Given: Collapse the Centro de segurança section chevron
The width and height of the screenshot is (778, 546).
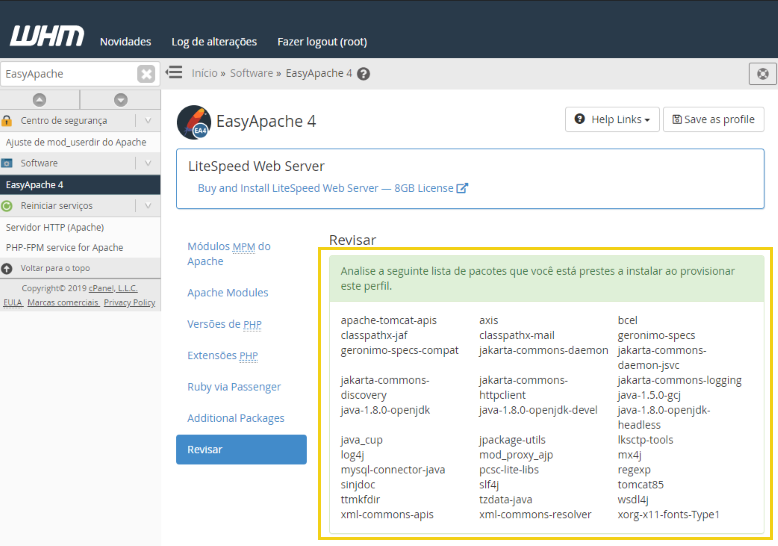Looking at the screenshot, I should click(148, 121).
